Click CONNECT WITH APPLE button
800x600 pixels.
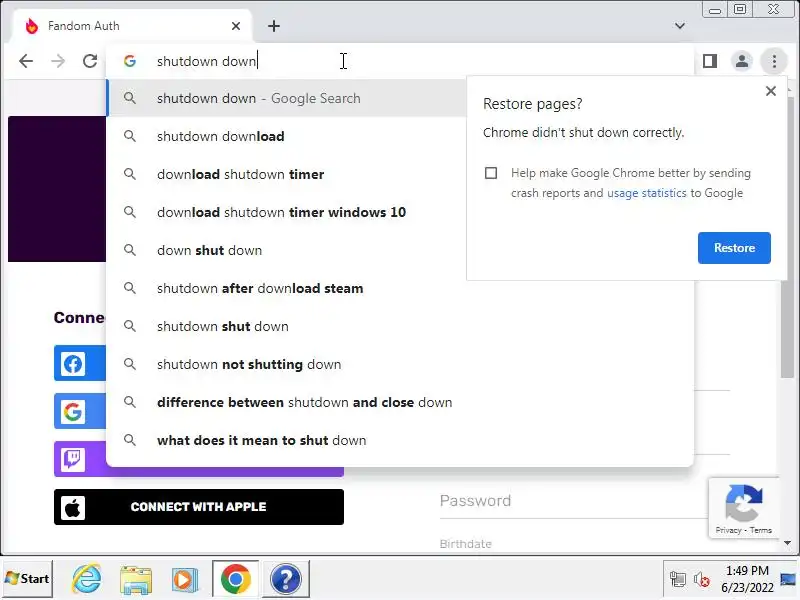pyautogui.click(x=199, y=507)
